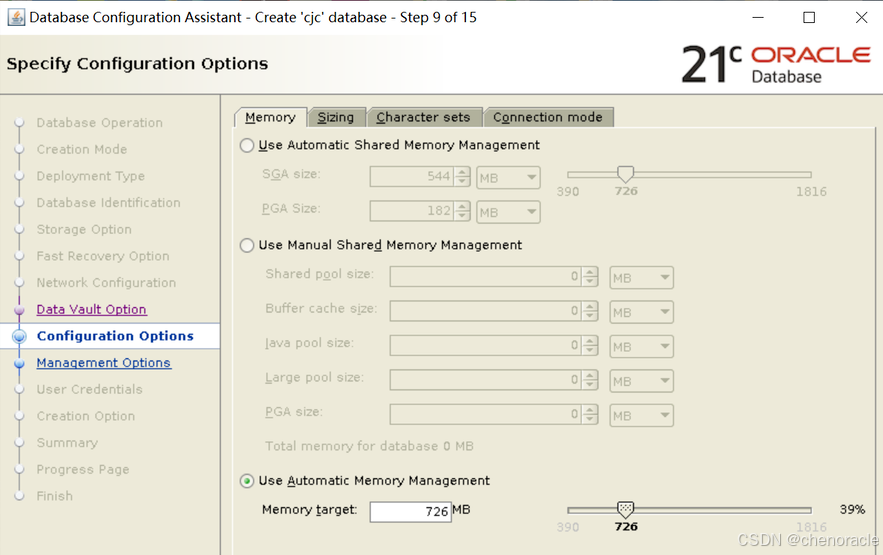Open Large pool size unit dropdown
The height and width of the screenshot is (555, 883).
click(641, 381)
